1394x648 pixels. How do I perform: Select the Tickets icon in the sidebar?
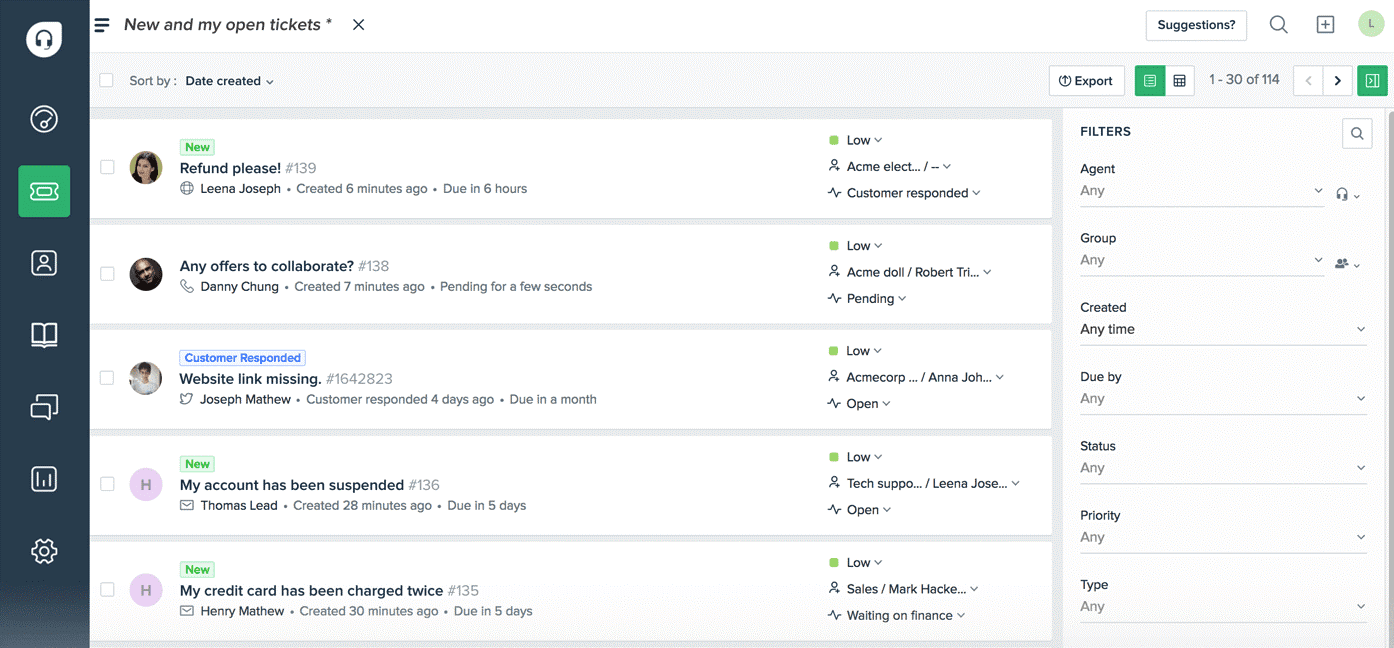click(x=44, y=191)
